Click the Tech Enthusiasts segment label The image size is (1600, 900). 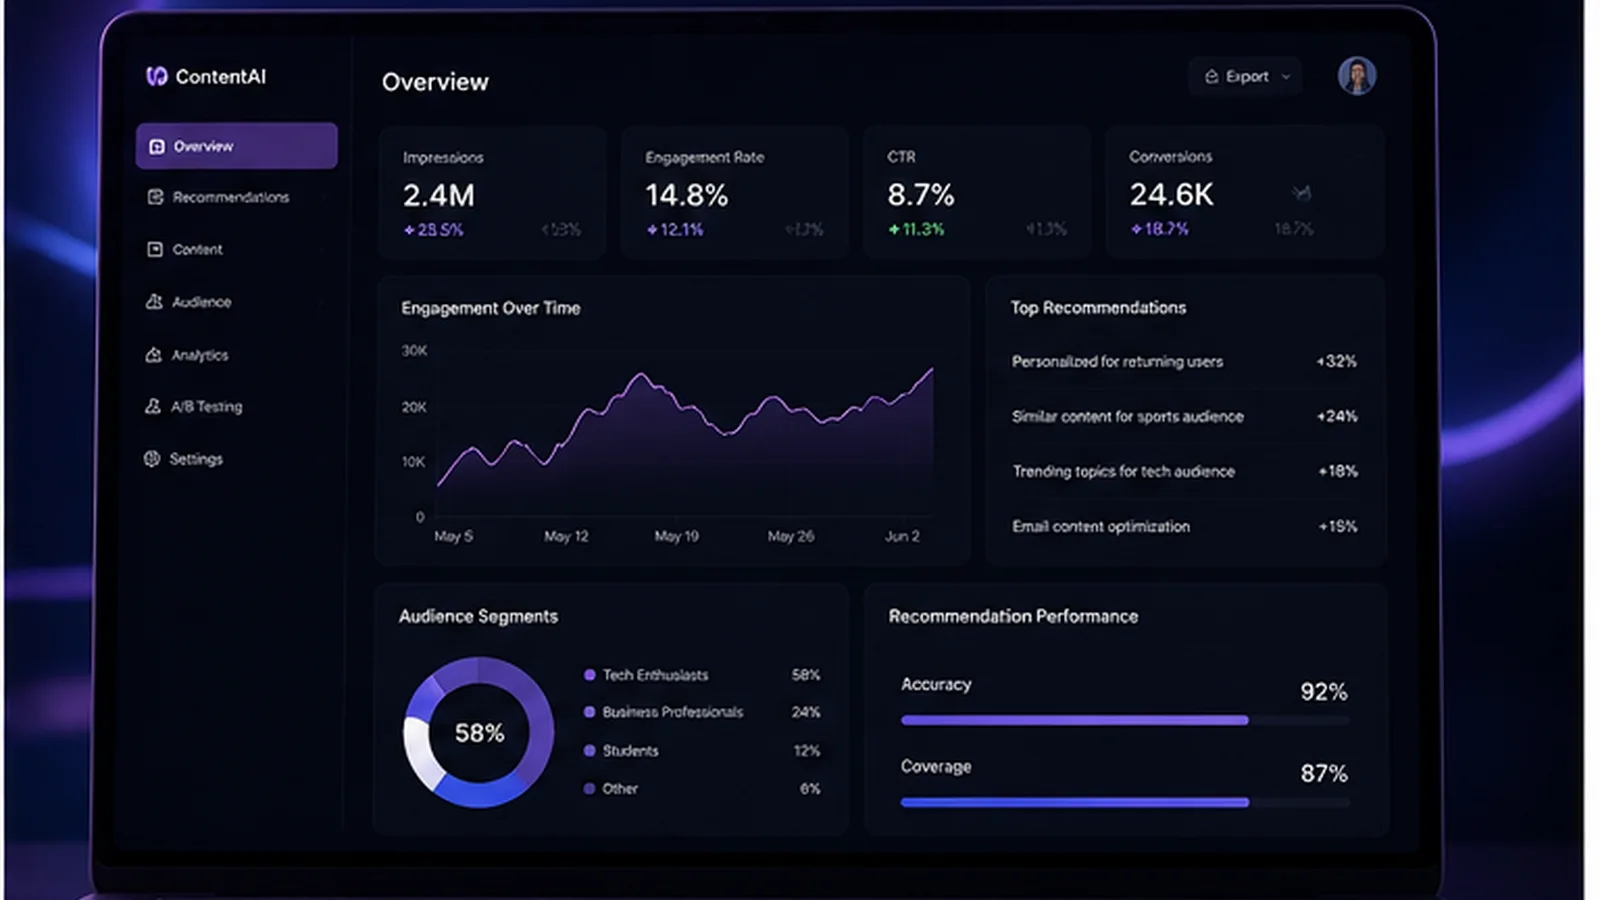[x=655, y=675]
